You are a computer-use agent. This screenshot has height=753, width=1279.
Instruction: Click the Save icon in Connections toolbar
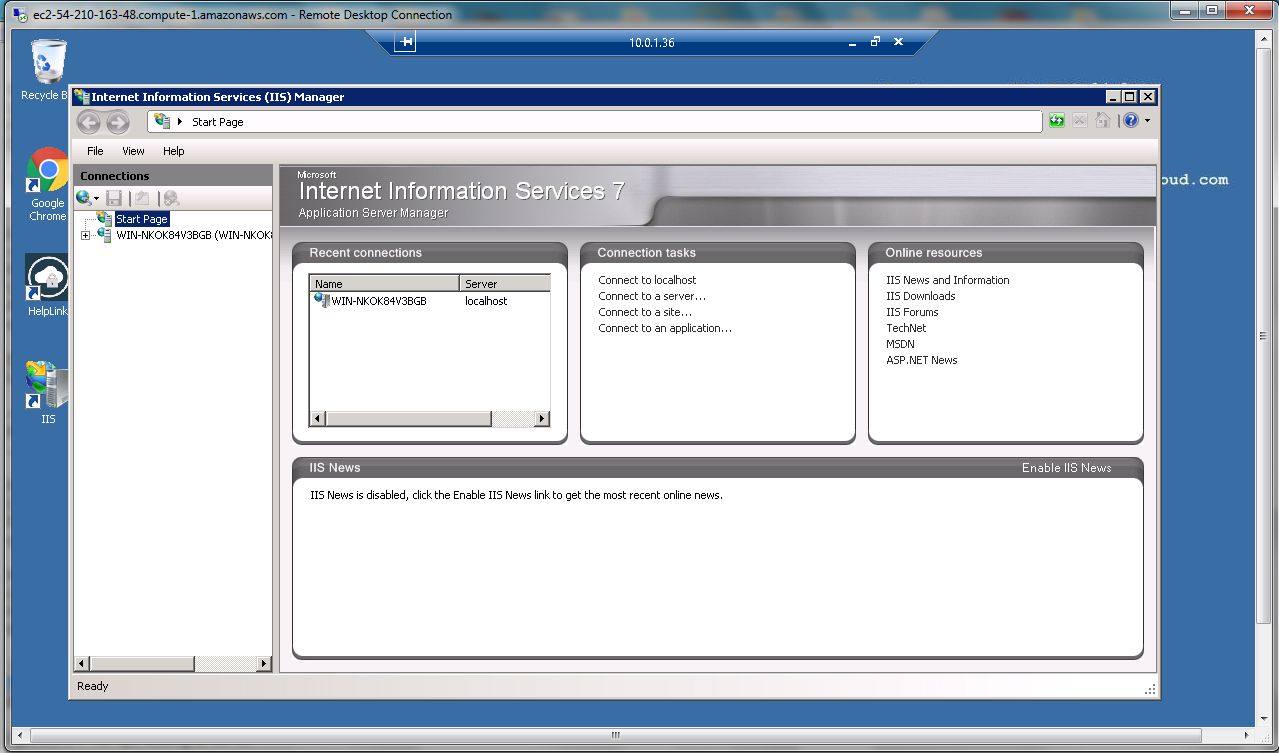tap(114, 198)
